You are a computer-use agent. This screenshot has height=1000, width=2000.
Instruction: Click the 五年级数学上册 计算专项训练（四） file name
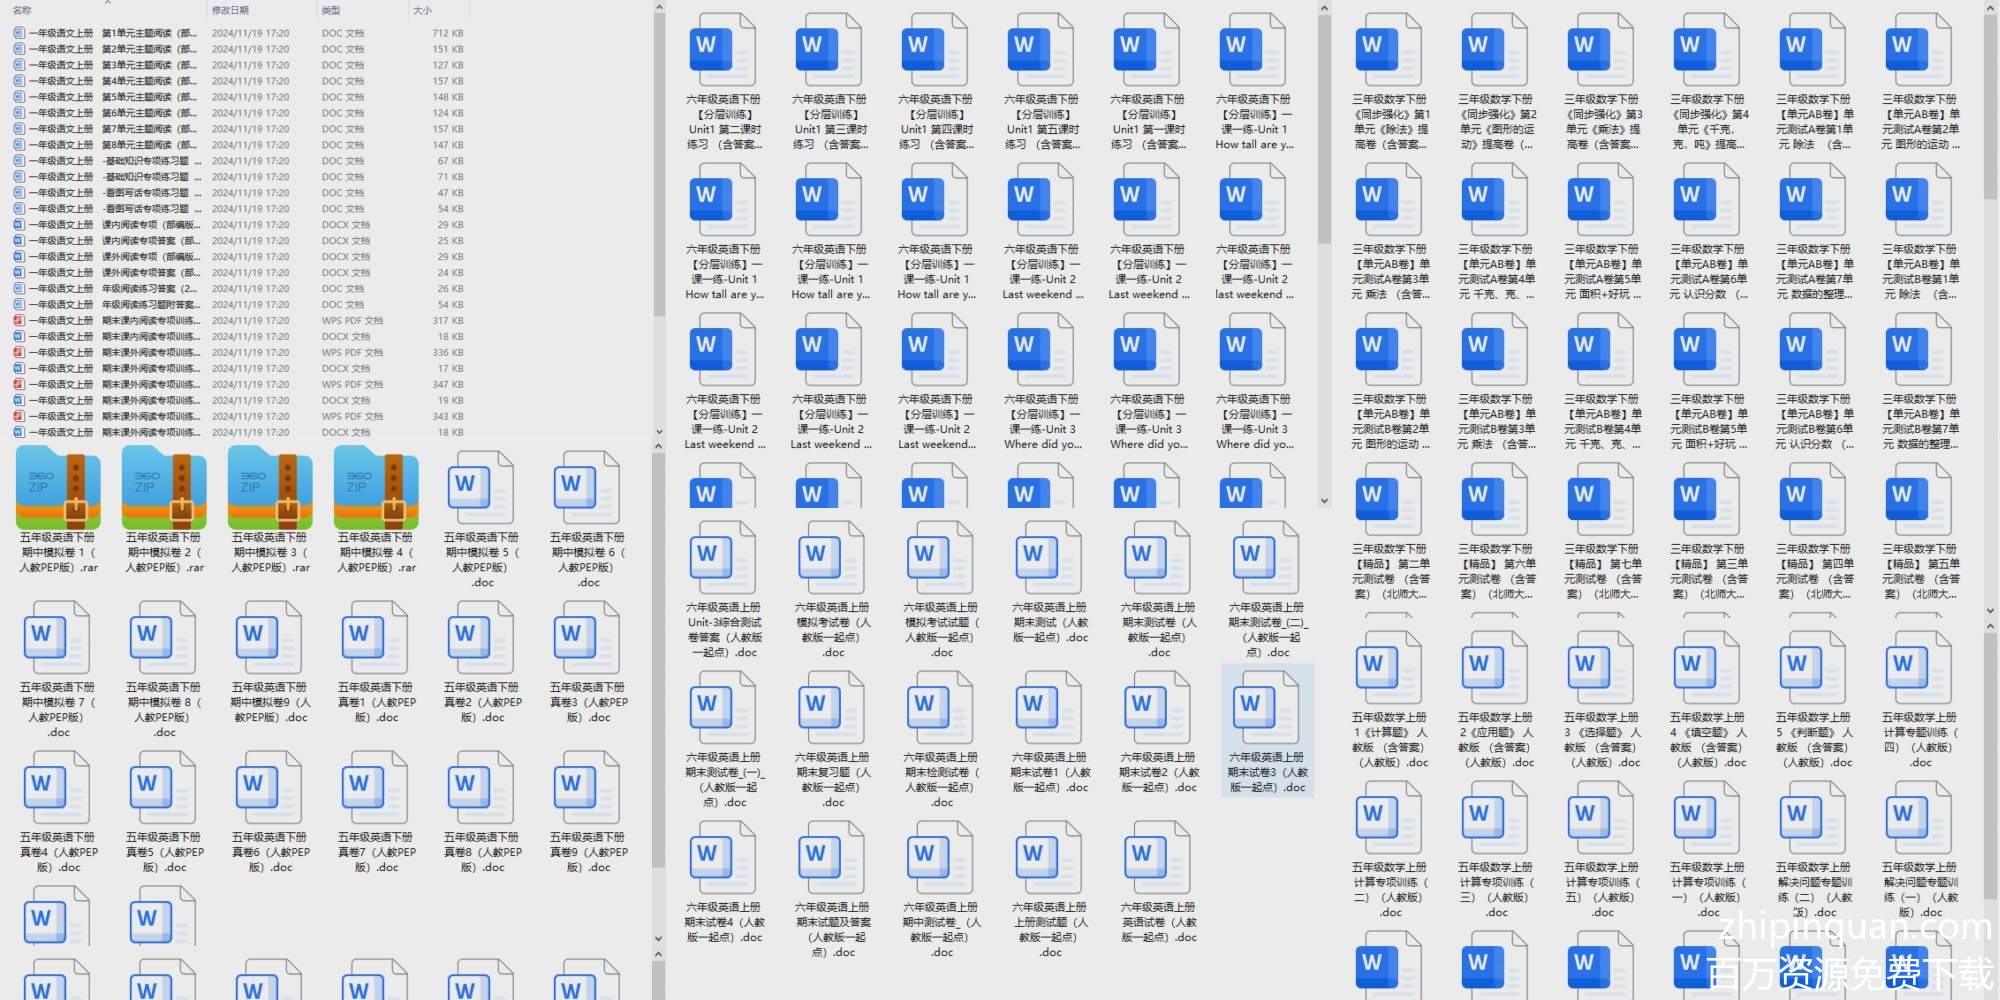pyautogui.click(x=1920, y=740)
